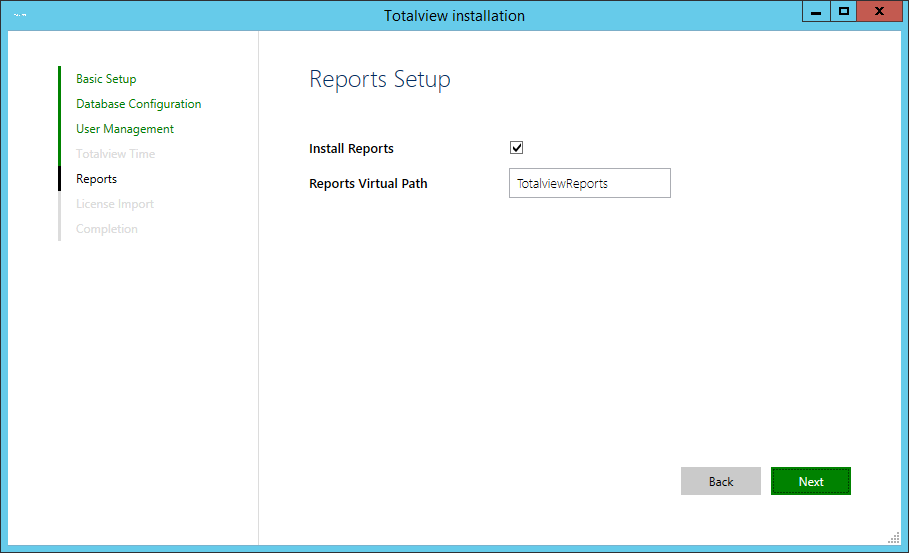Image resolution: width=909 pixels, height=553 pixels.
Task: Go to the next installation step
Action: point(810,481)
